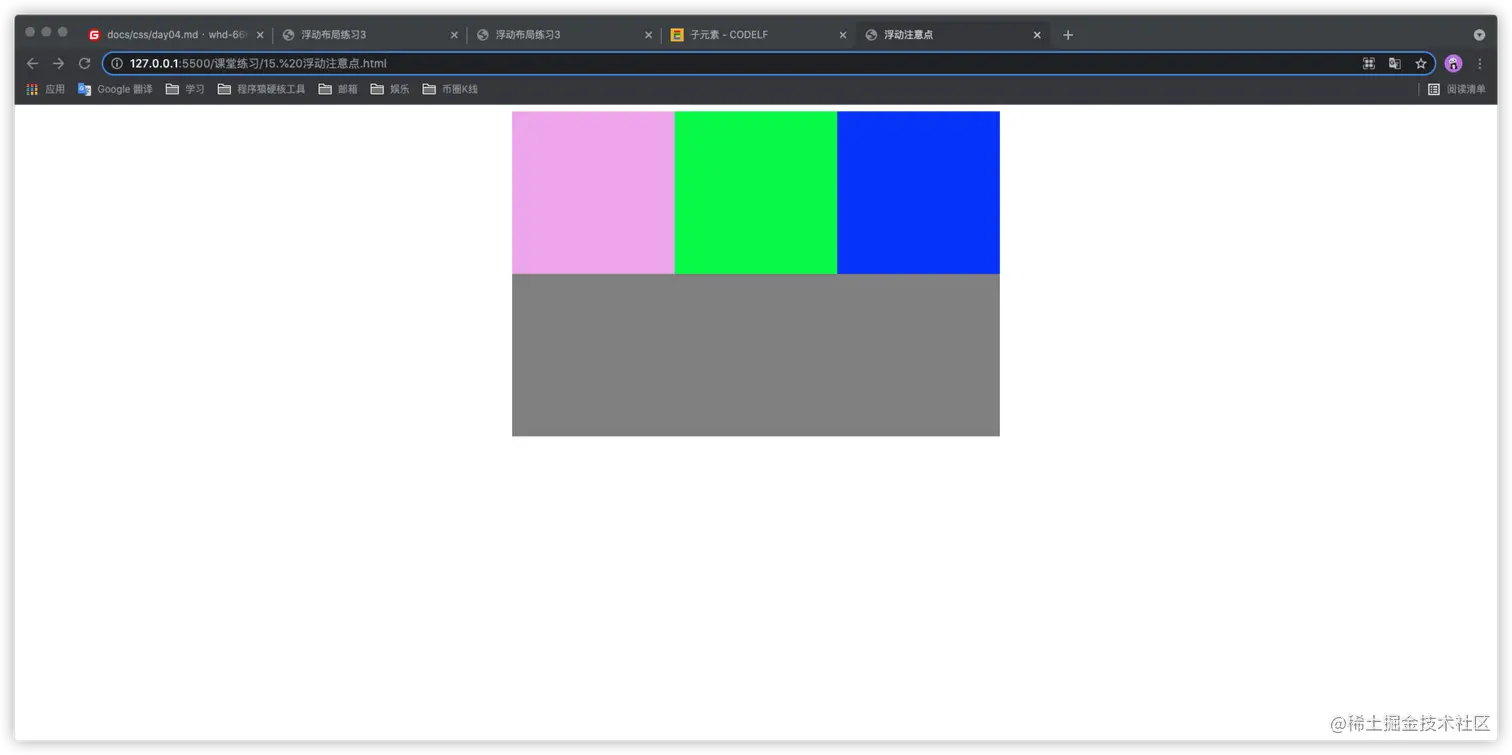Select the pink floated color block

pyautogui.click(x=593, y=192)
